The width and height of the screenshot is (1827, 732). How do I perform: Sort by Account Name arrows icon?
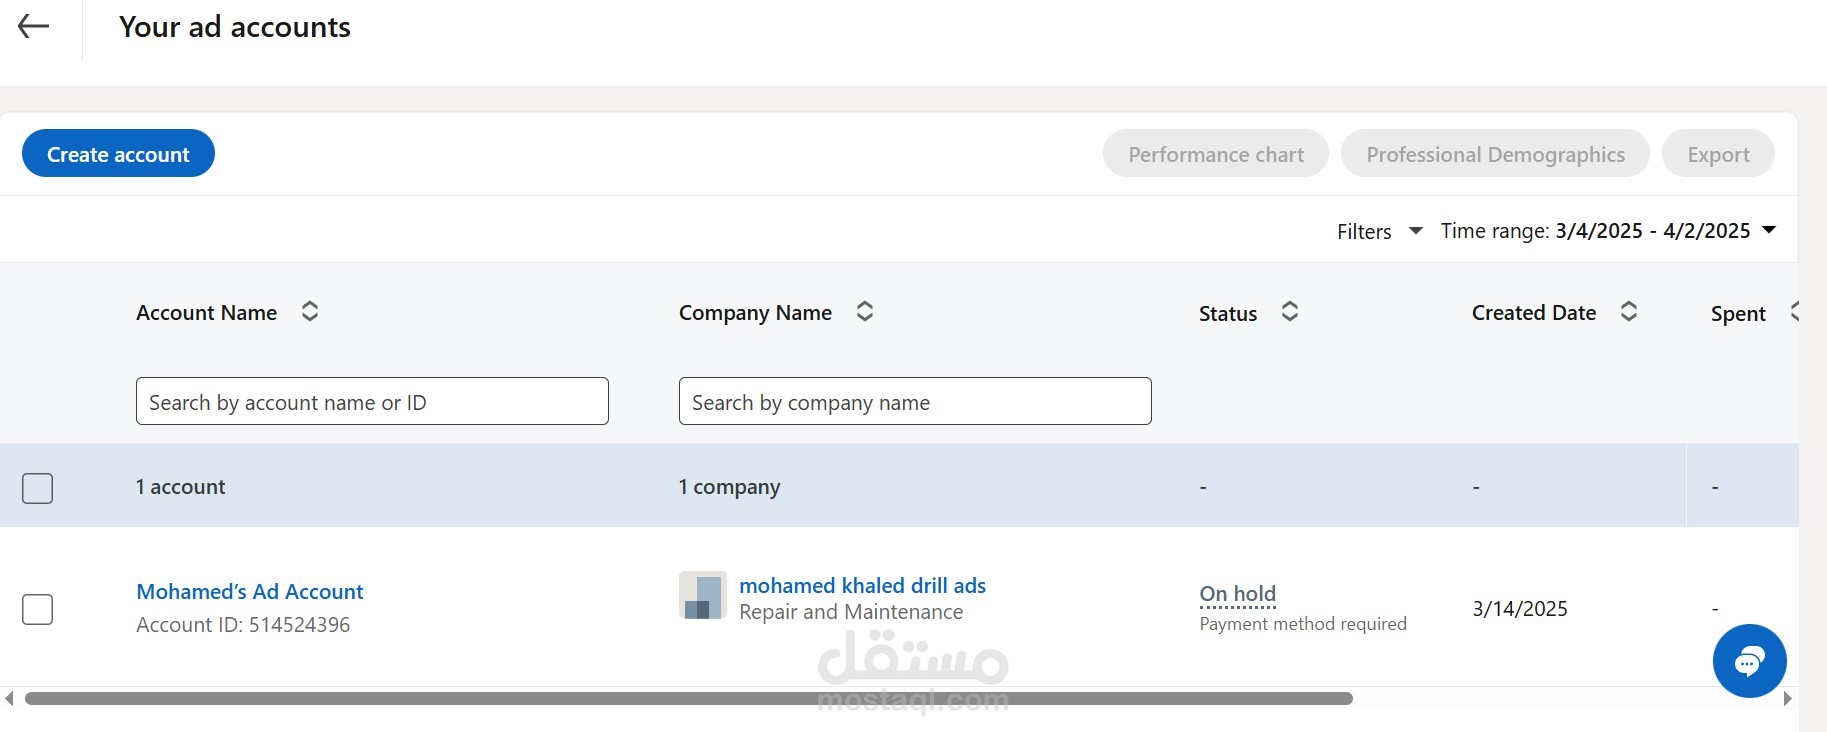pos(310,312)
